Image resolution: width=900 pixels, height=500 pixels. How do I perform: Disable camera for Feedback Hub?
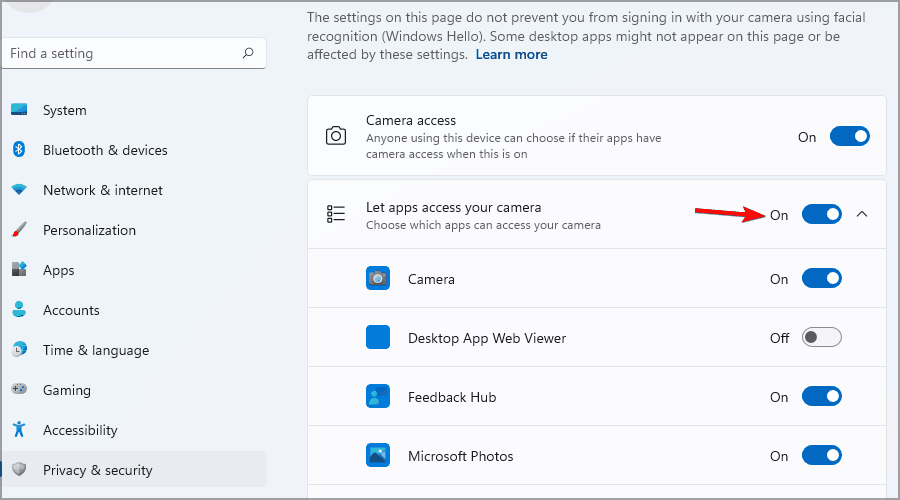coord(821,397)
